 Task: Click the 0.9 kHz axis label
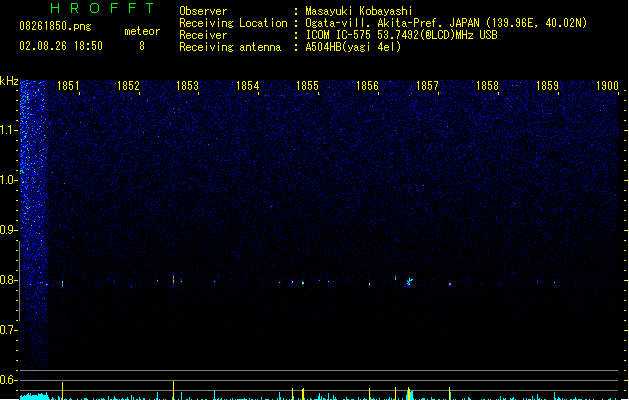(x=8, y=230)
